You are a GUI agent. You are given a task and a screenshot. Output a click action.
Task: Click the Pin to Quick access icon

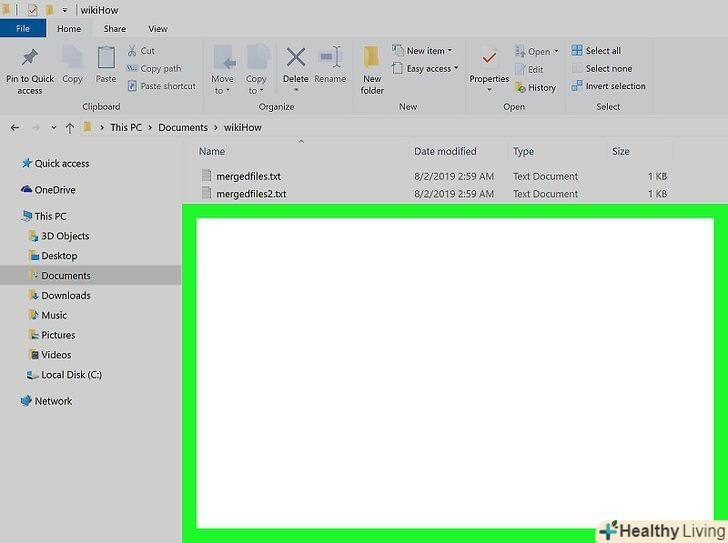pos(30,58)
